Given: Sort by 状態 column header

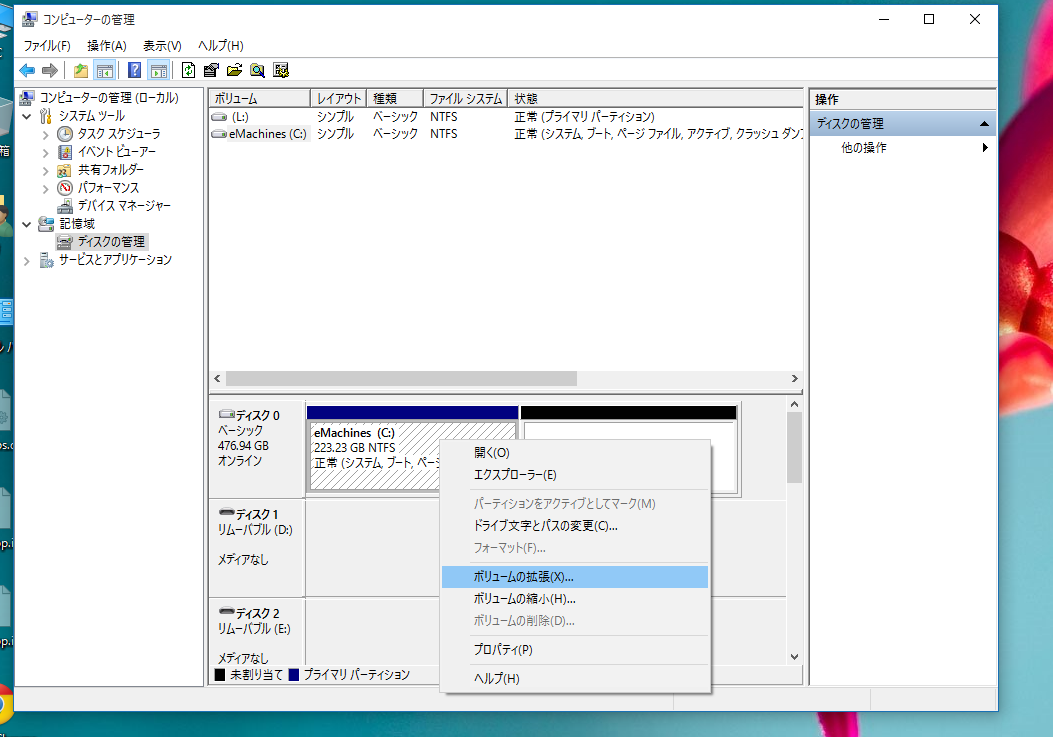Looking at the screenshot, I should coord(655,98).
